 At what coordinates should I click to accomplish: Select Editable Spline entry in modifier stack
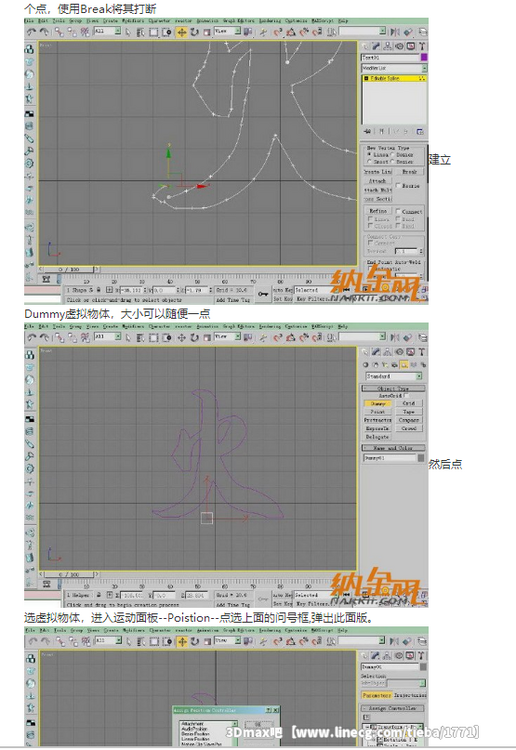click(394, 78)
